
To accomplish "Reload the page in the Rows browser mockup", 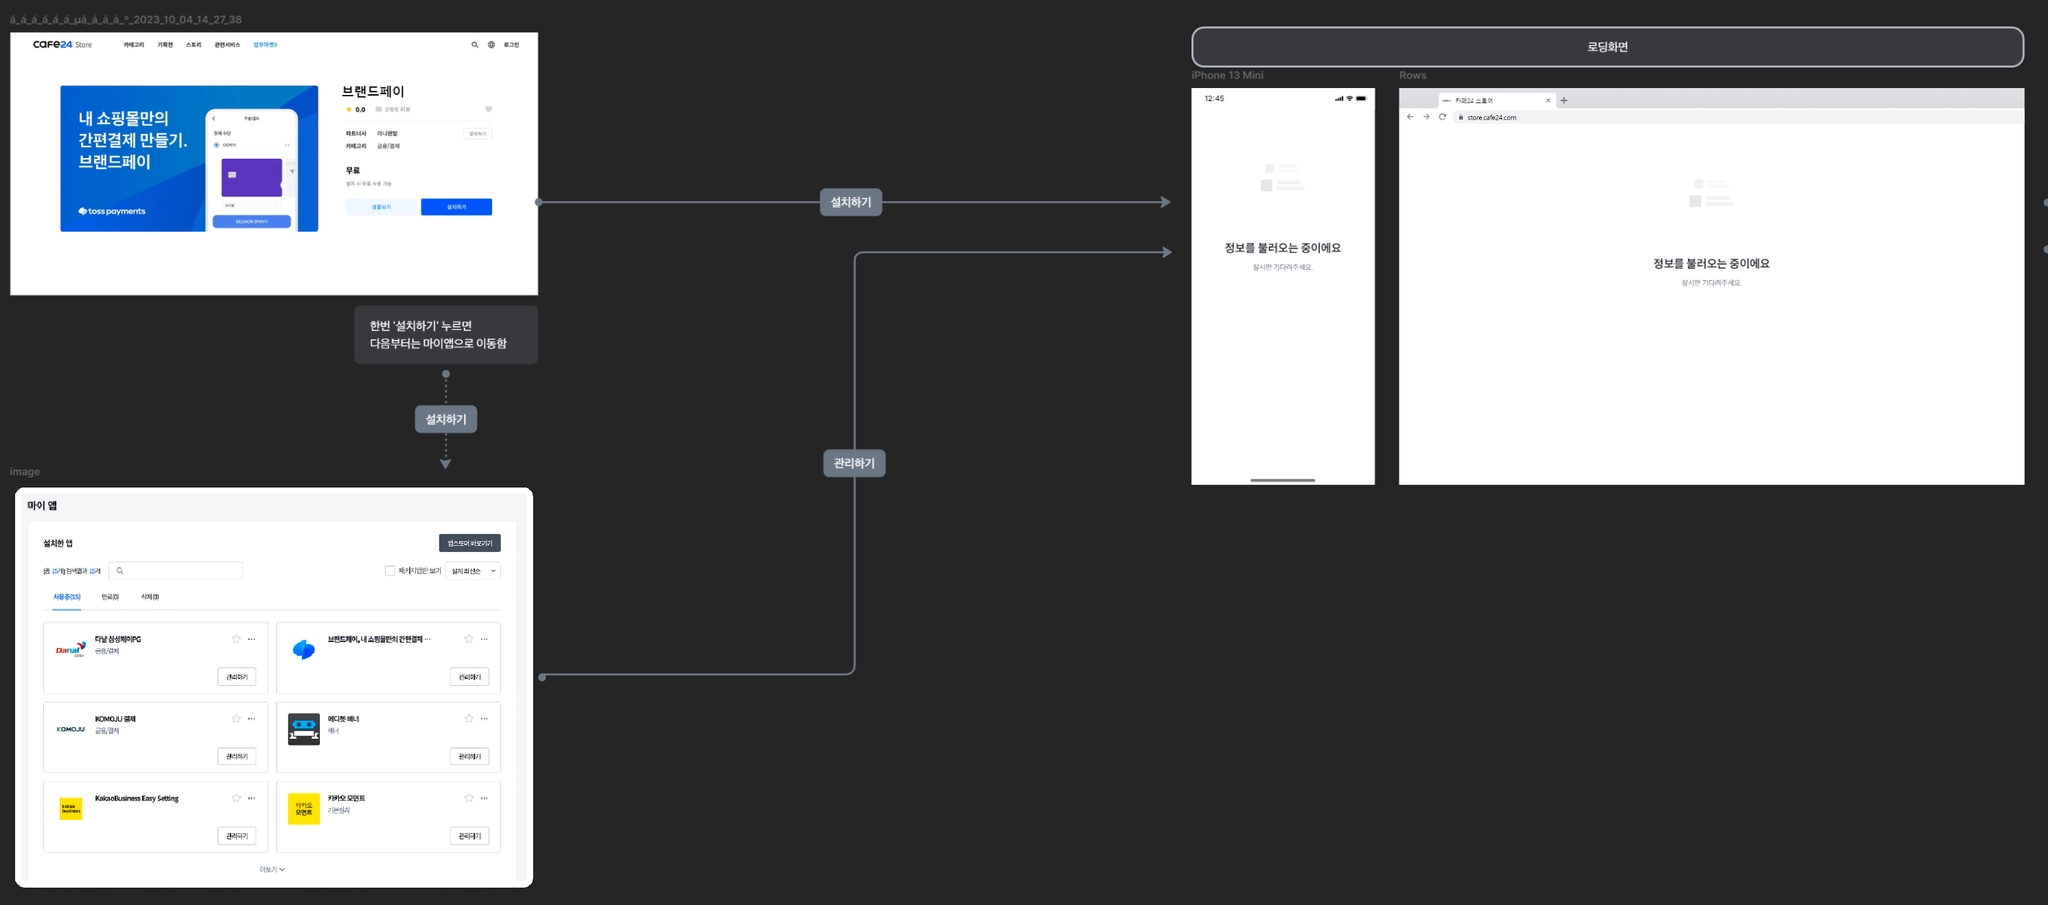I will click(1442, 117).
